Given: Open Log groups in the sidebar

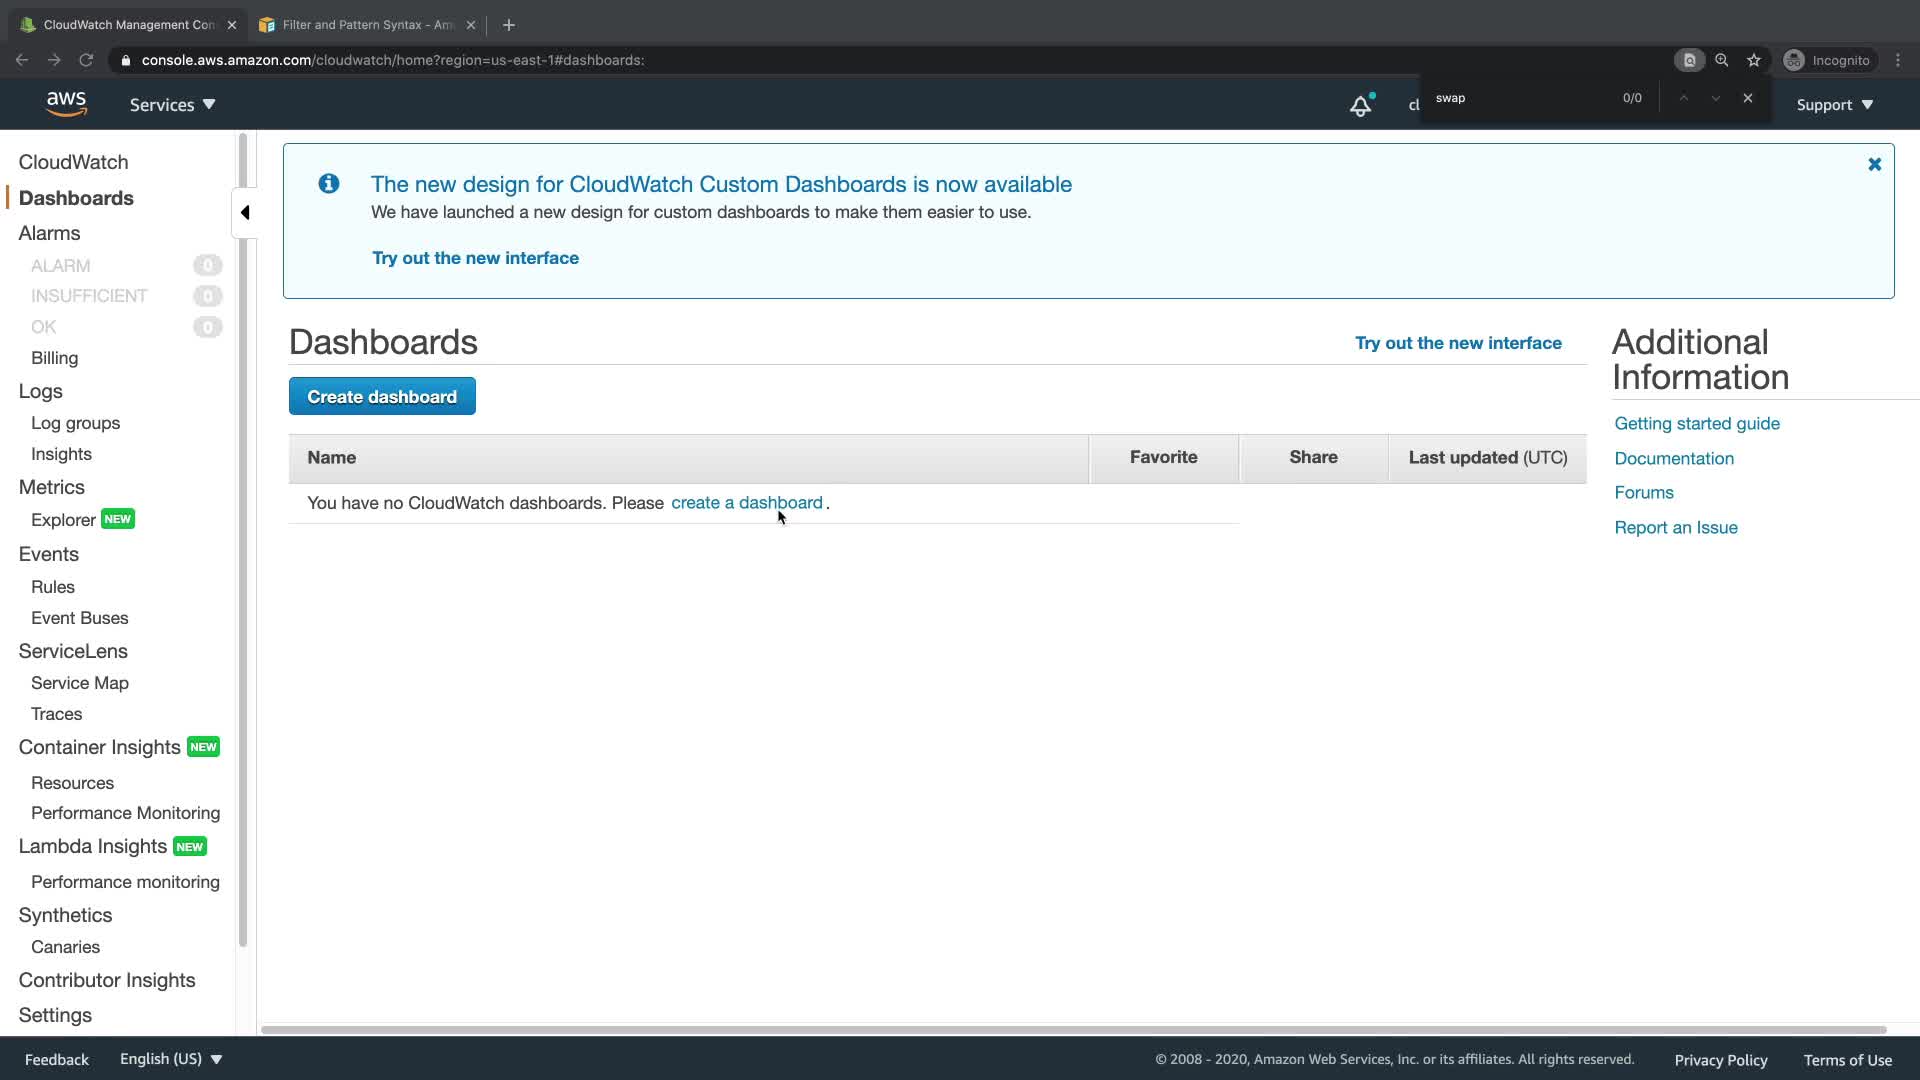Looking at the screenshot, I should [x=75, y=423].
